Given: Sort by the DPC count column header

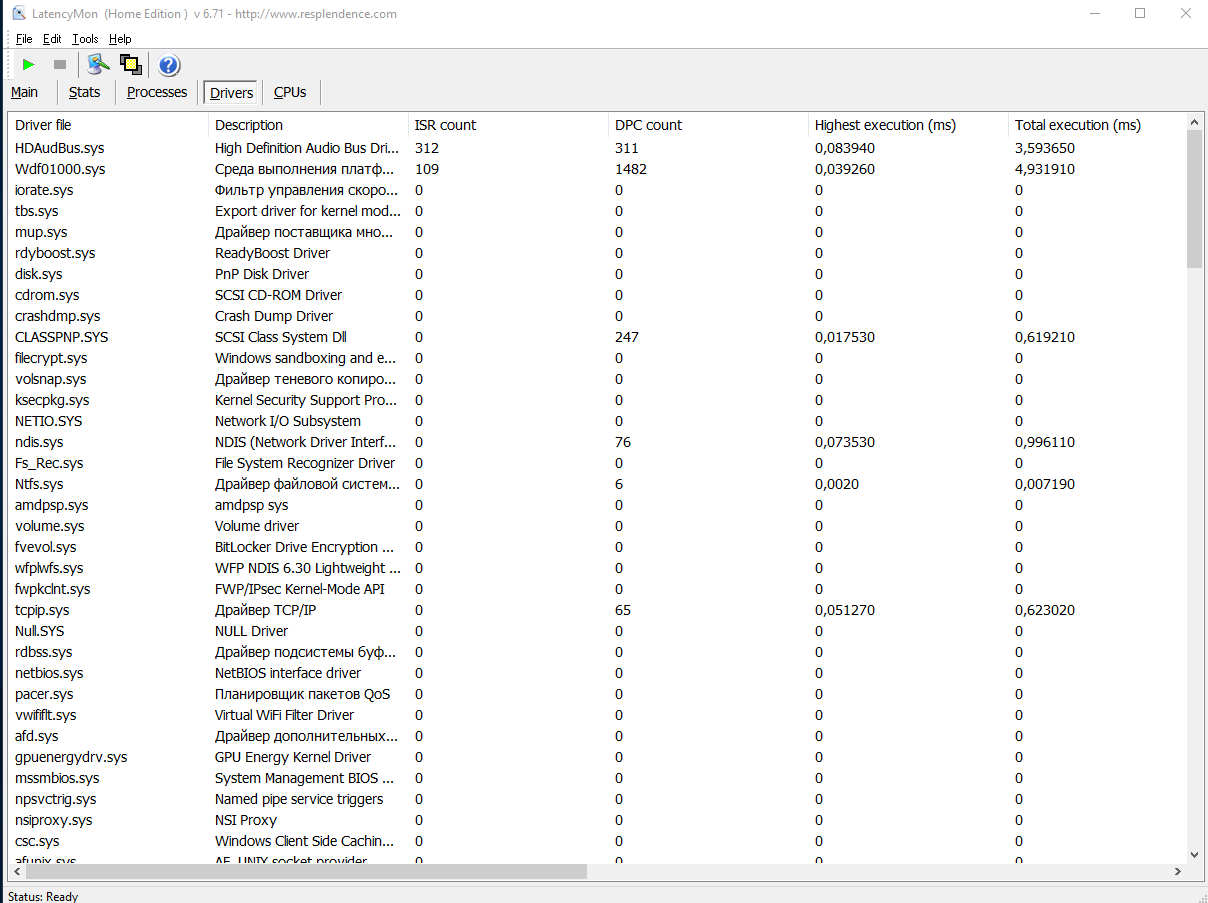Looking at the screenshot, I should pyautogui.click(x=709, y=125).
